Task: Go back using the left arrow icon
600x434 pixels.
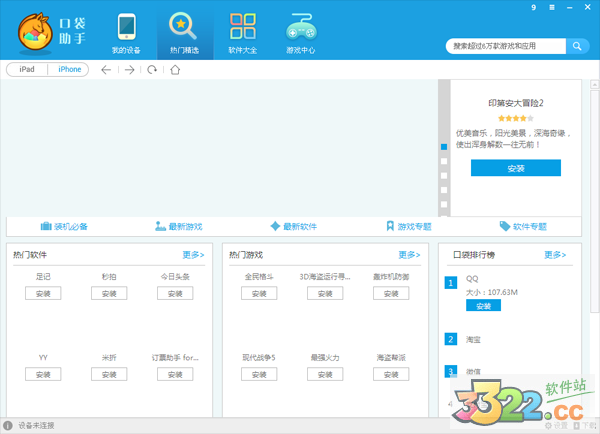Action: [106, 70]
